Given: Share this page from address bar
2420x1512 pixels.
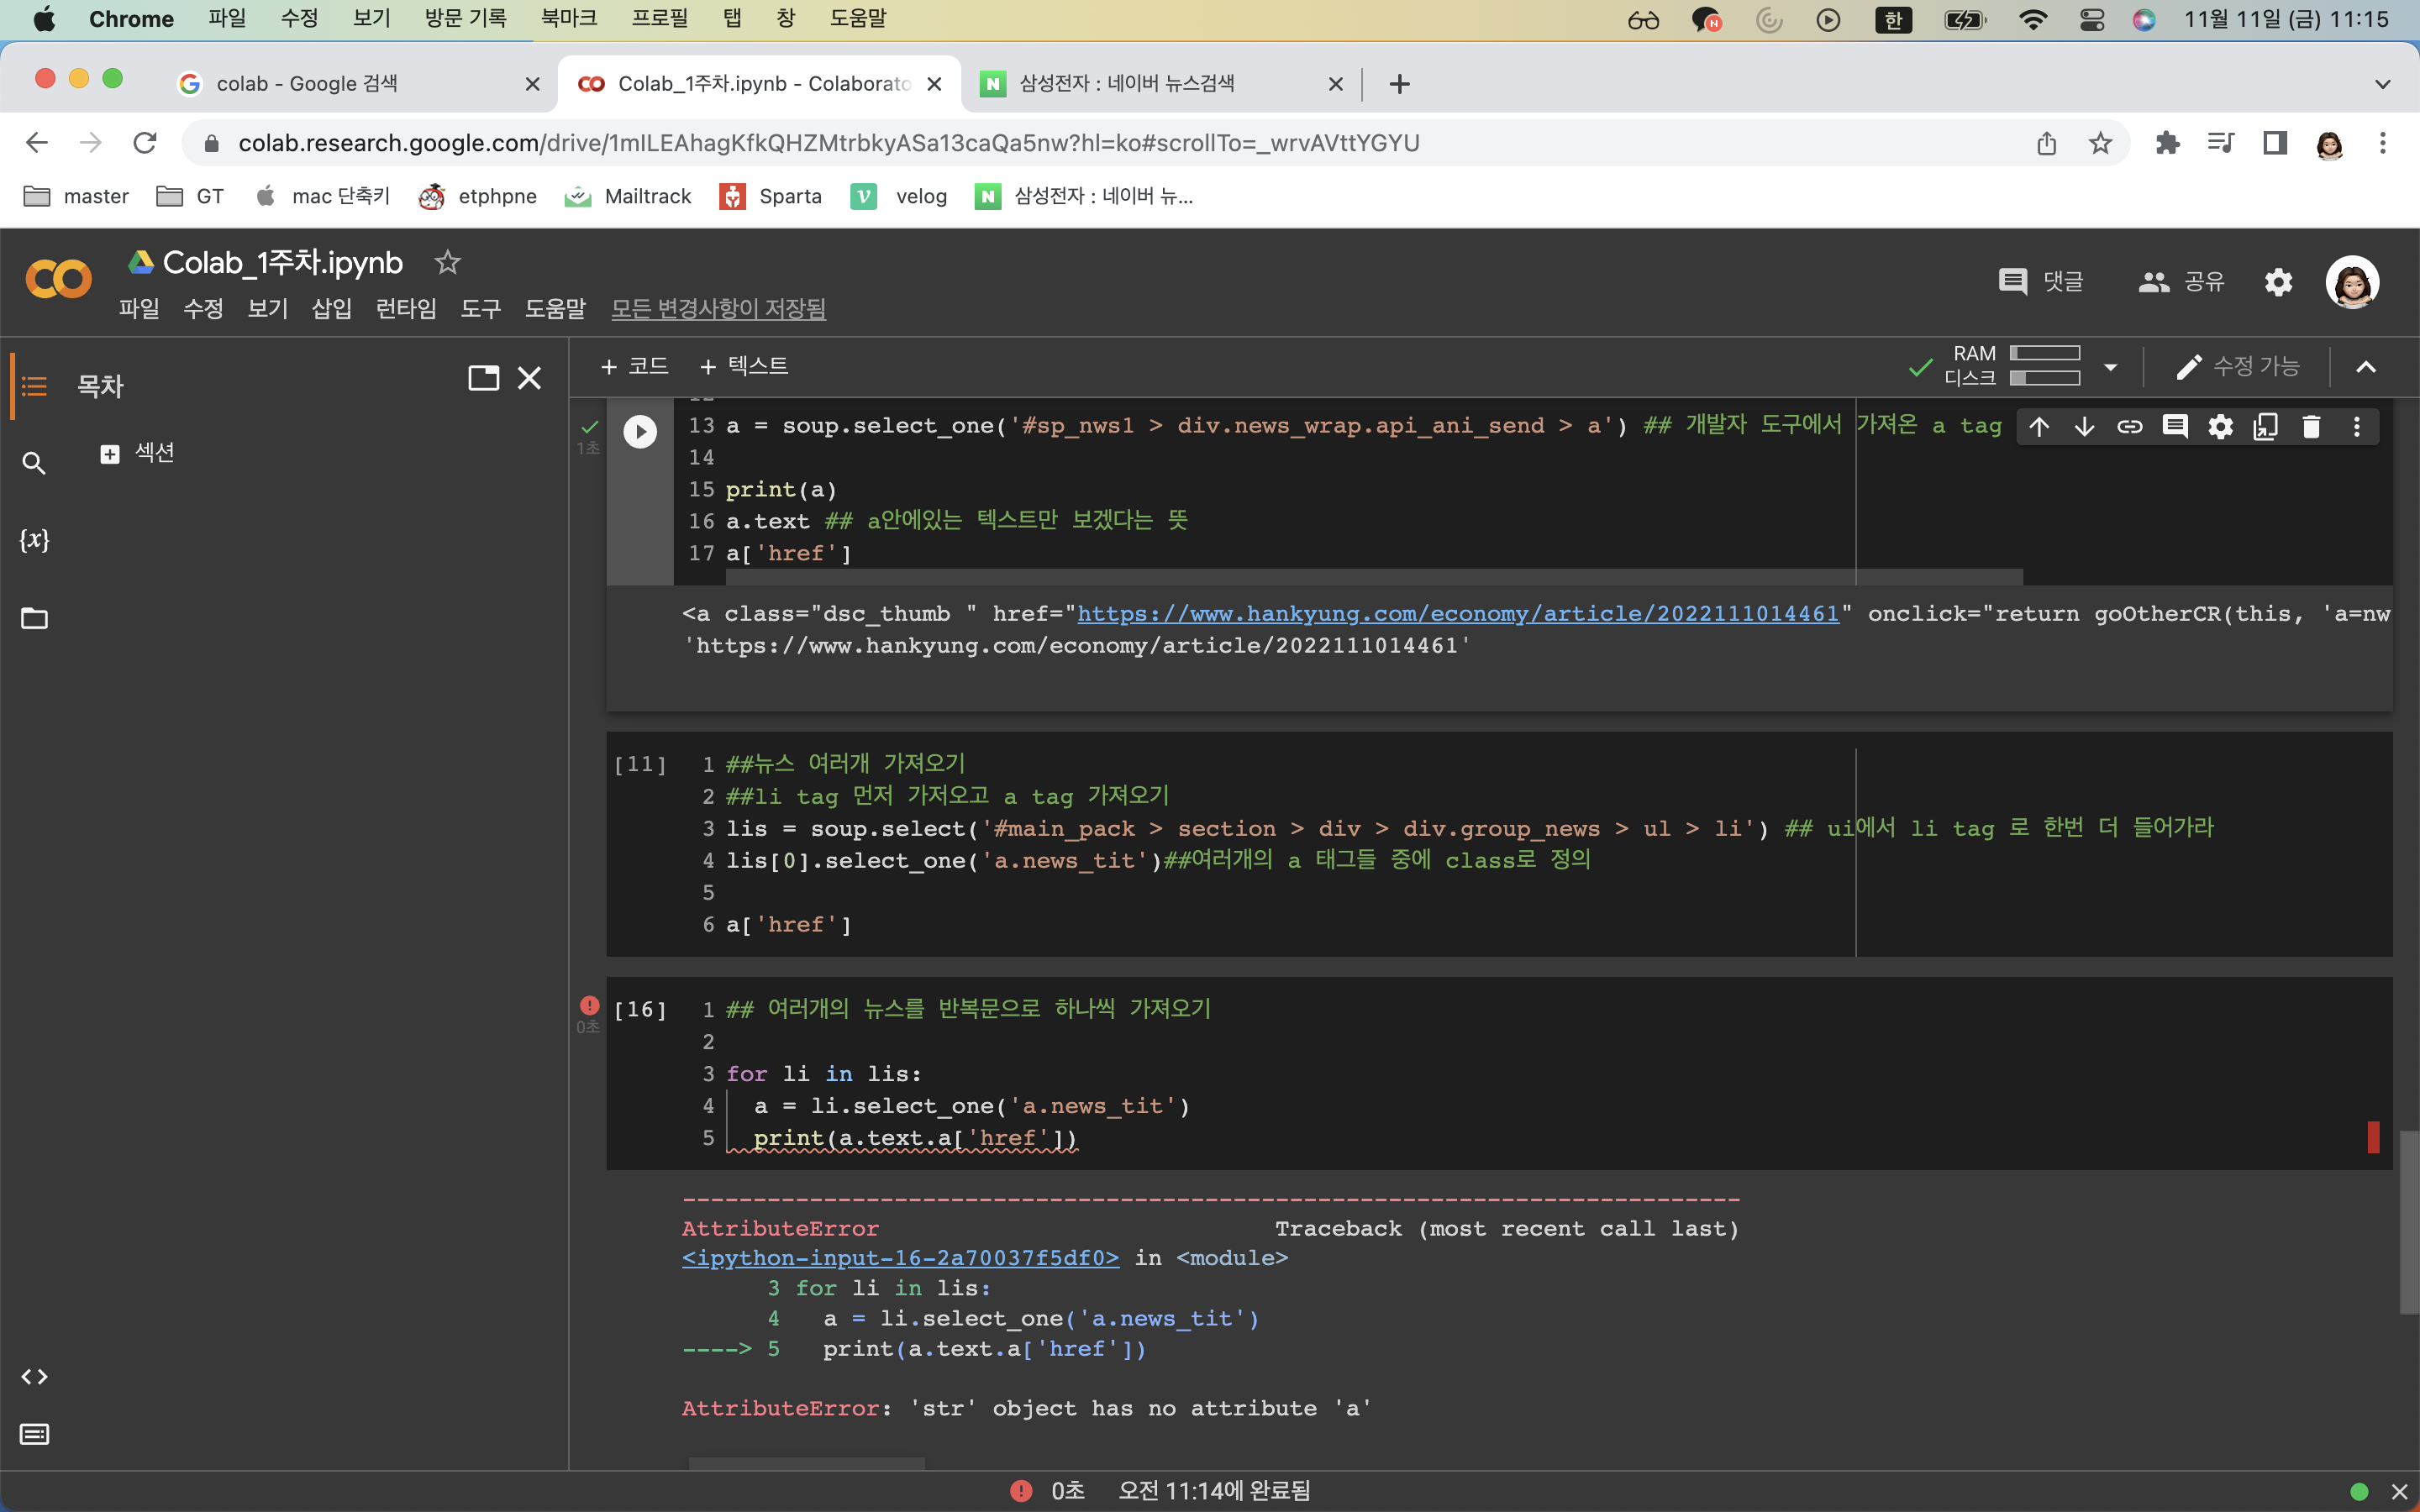Looking at the screenshot, I should pyautogui.click(x=2047, y=143).
